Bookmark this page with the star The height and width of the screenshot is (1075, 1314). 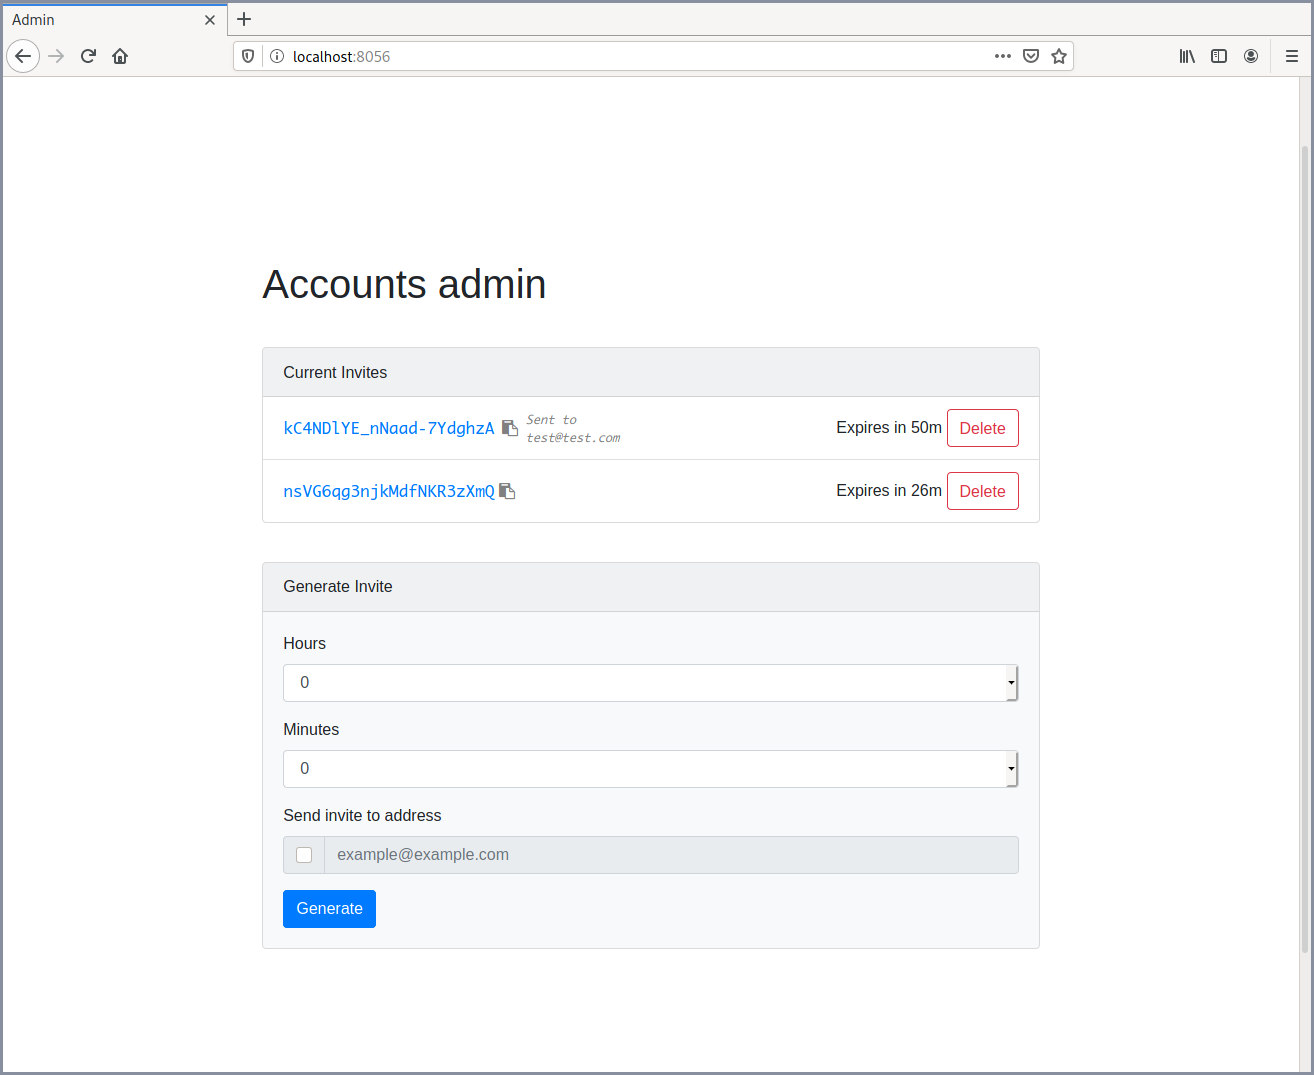[x=1059, y=56]
